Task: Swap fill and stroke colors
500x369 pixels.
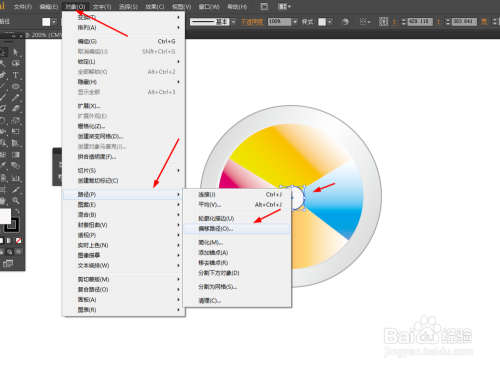Action: tap(17, 211)
